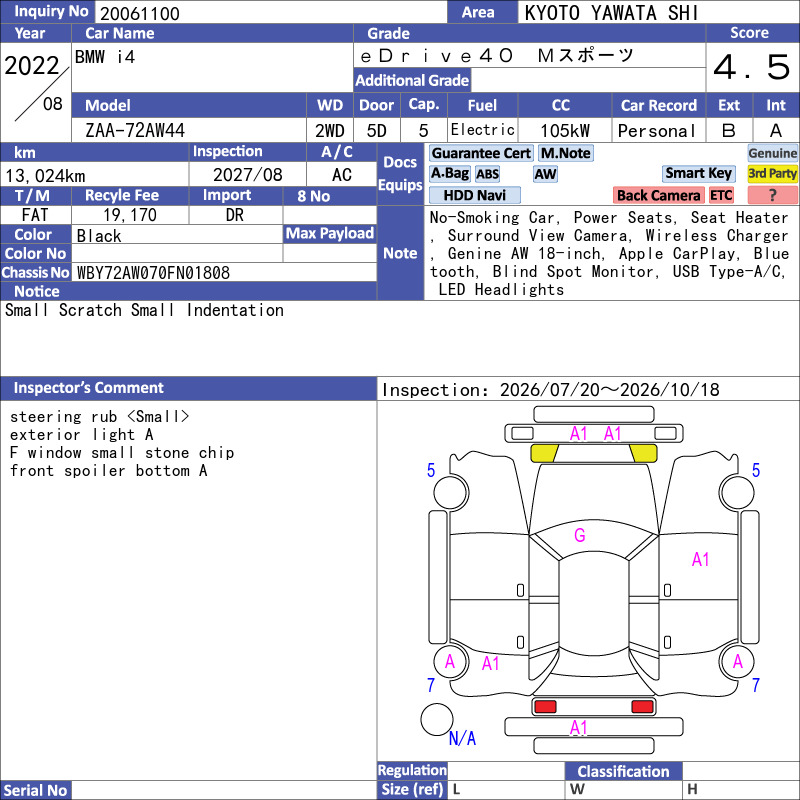800x800 pixels.
Task: Select the Notice header bar
Action: [188, 291]
